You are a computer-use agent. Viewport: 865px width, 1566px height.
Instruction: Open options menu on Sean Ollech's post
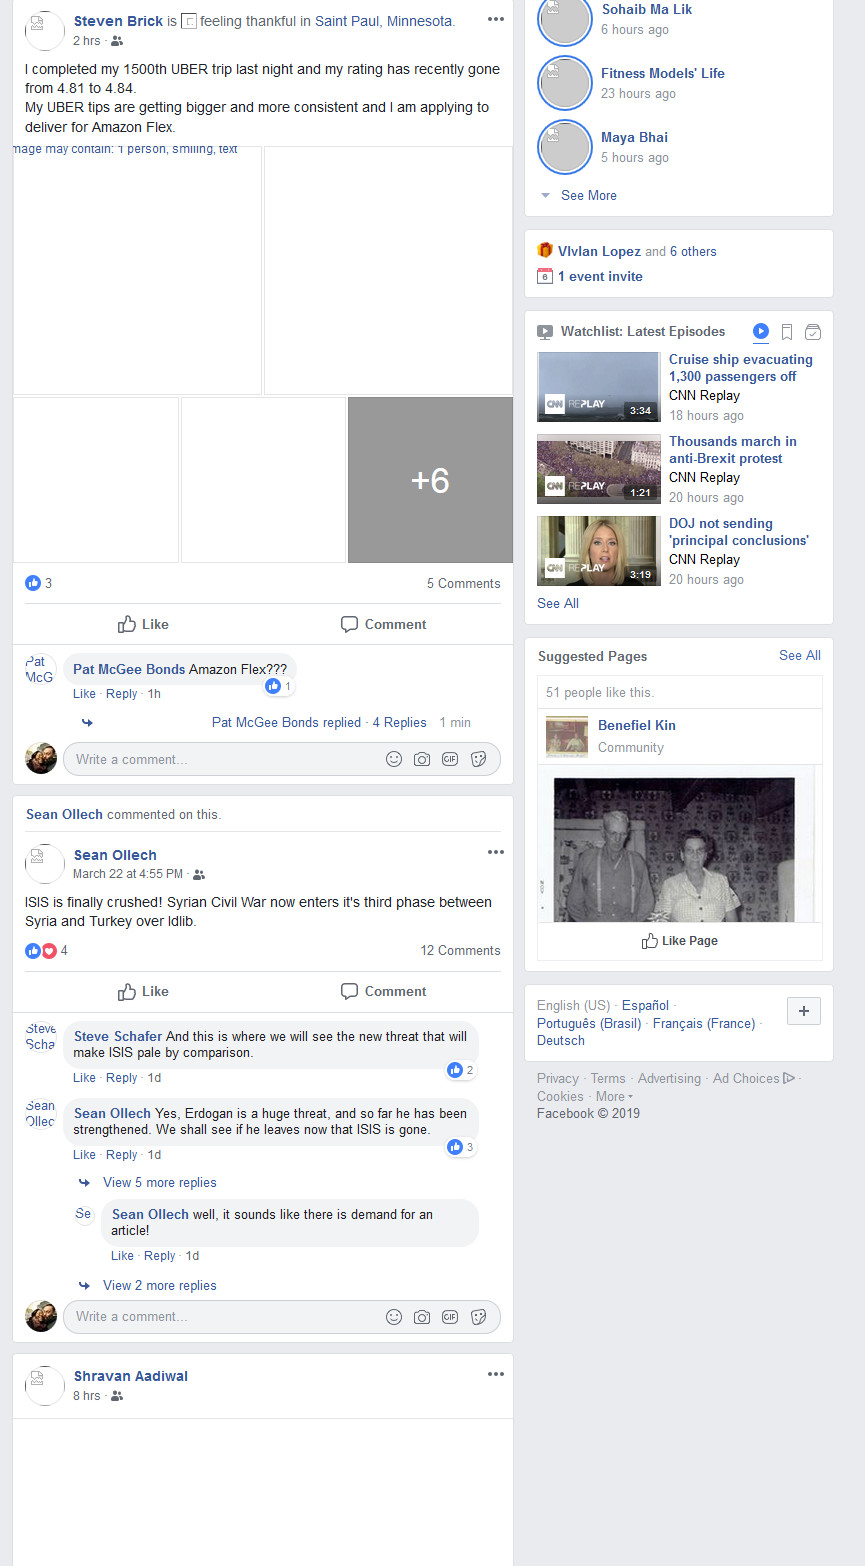pos(496,852)
